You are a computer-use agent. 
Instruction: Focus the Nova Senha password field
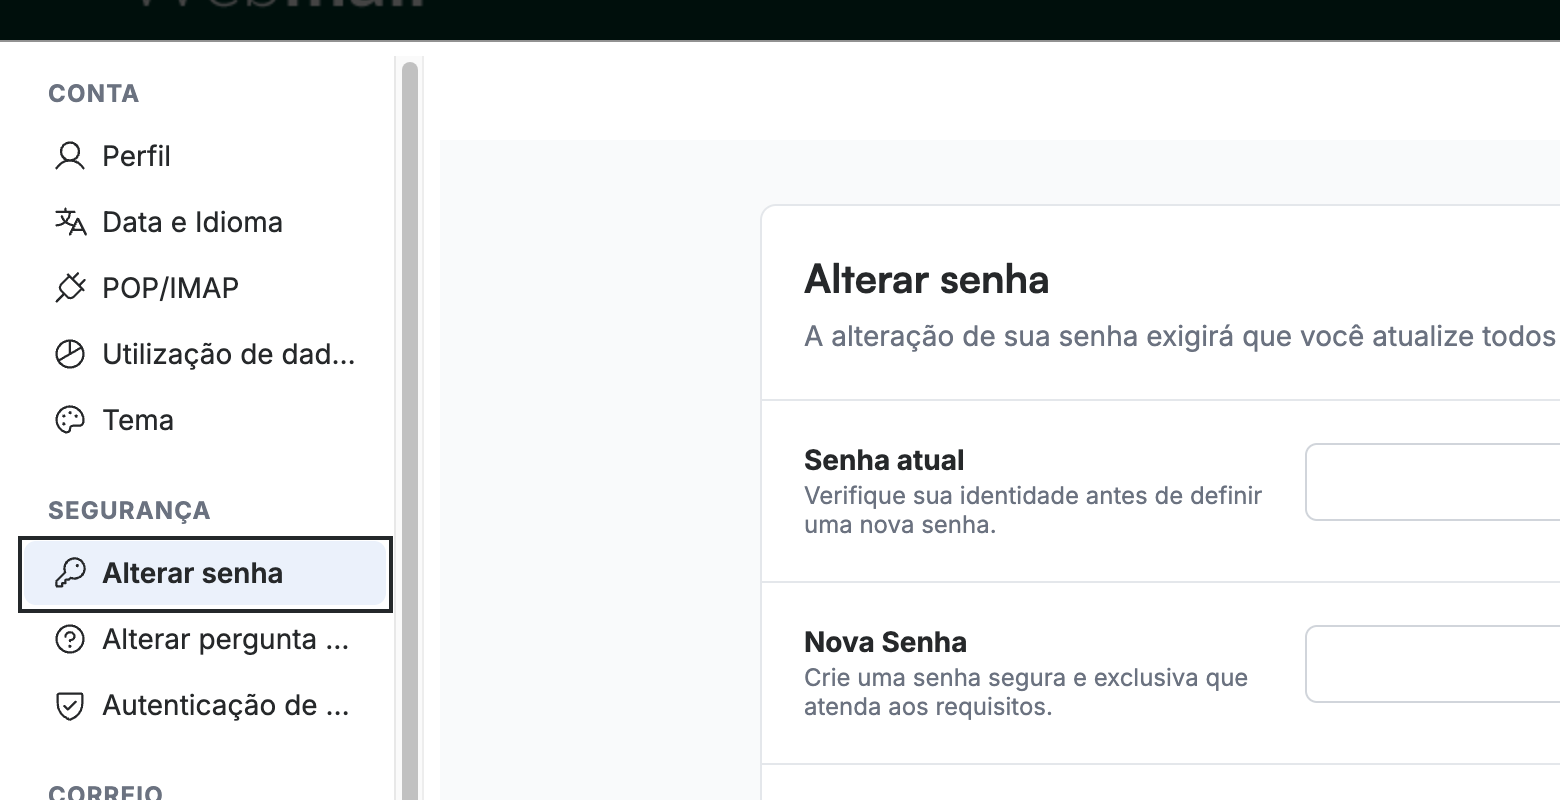coord(1433,664)
